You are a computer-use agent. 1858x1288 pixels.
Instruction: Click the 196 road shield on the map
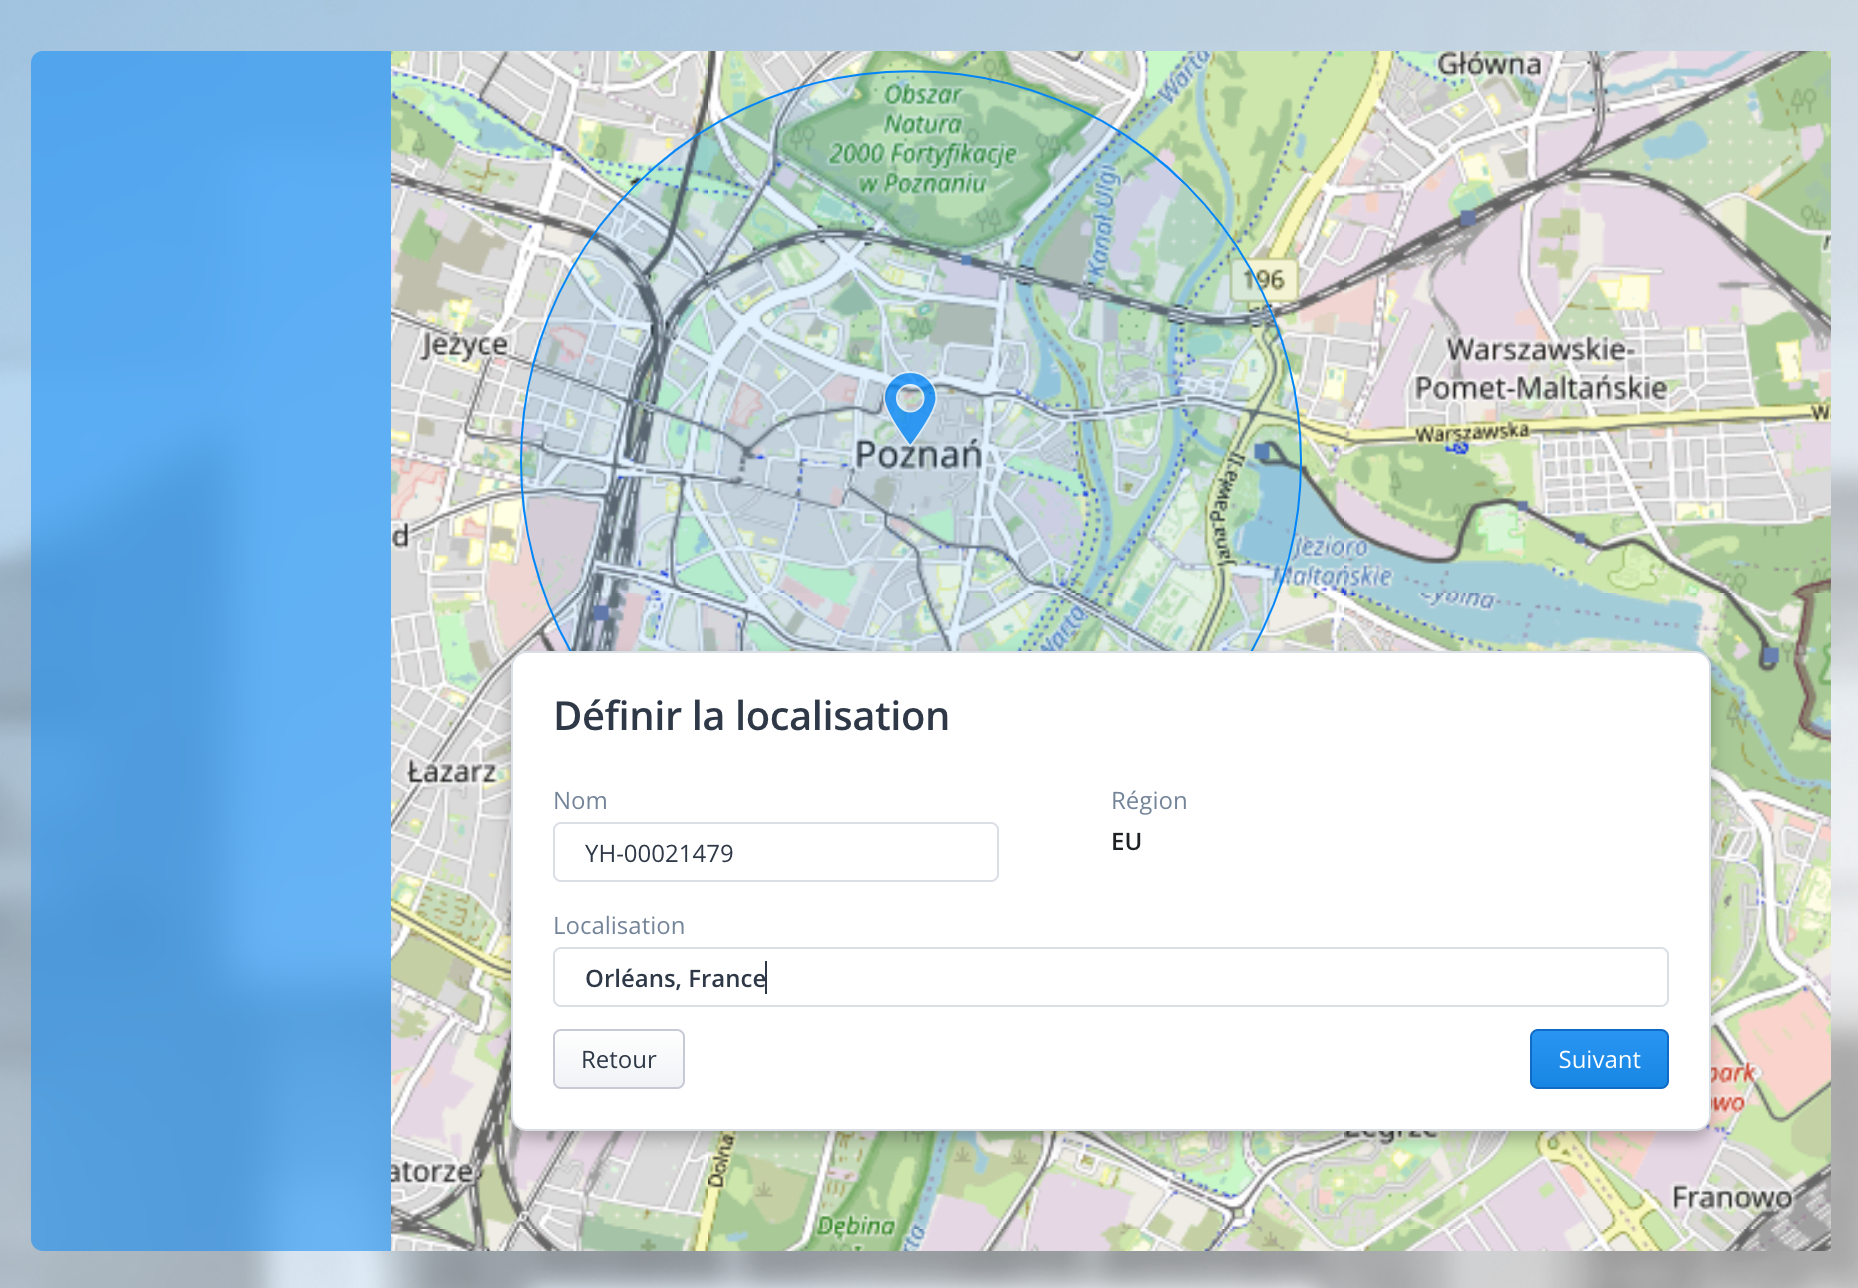(1264, 280)
